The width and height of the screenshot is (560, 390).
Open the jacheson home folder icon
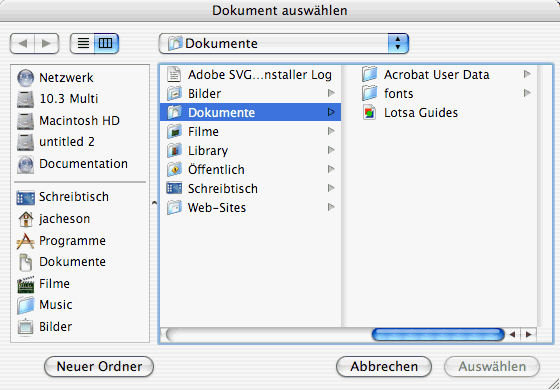[26, 219]
